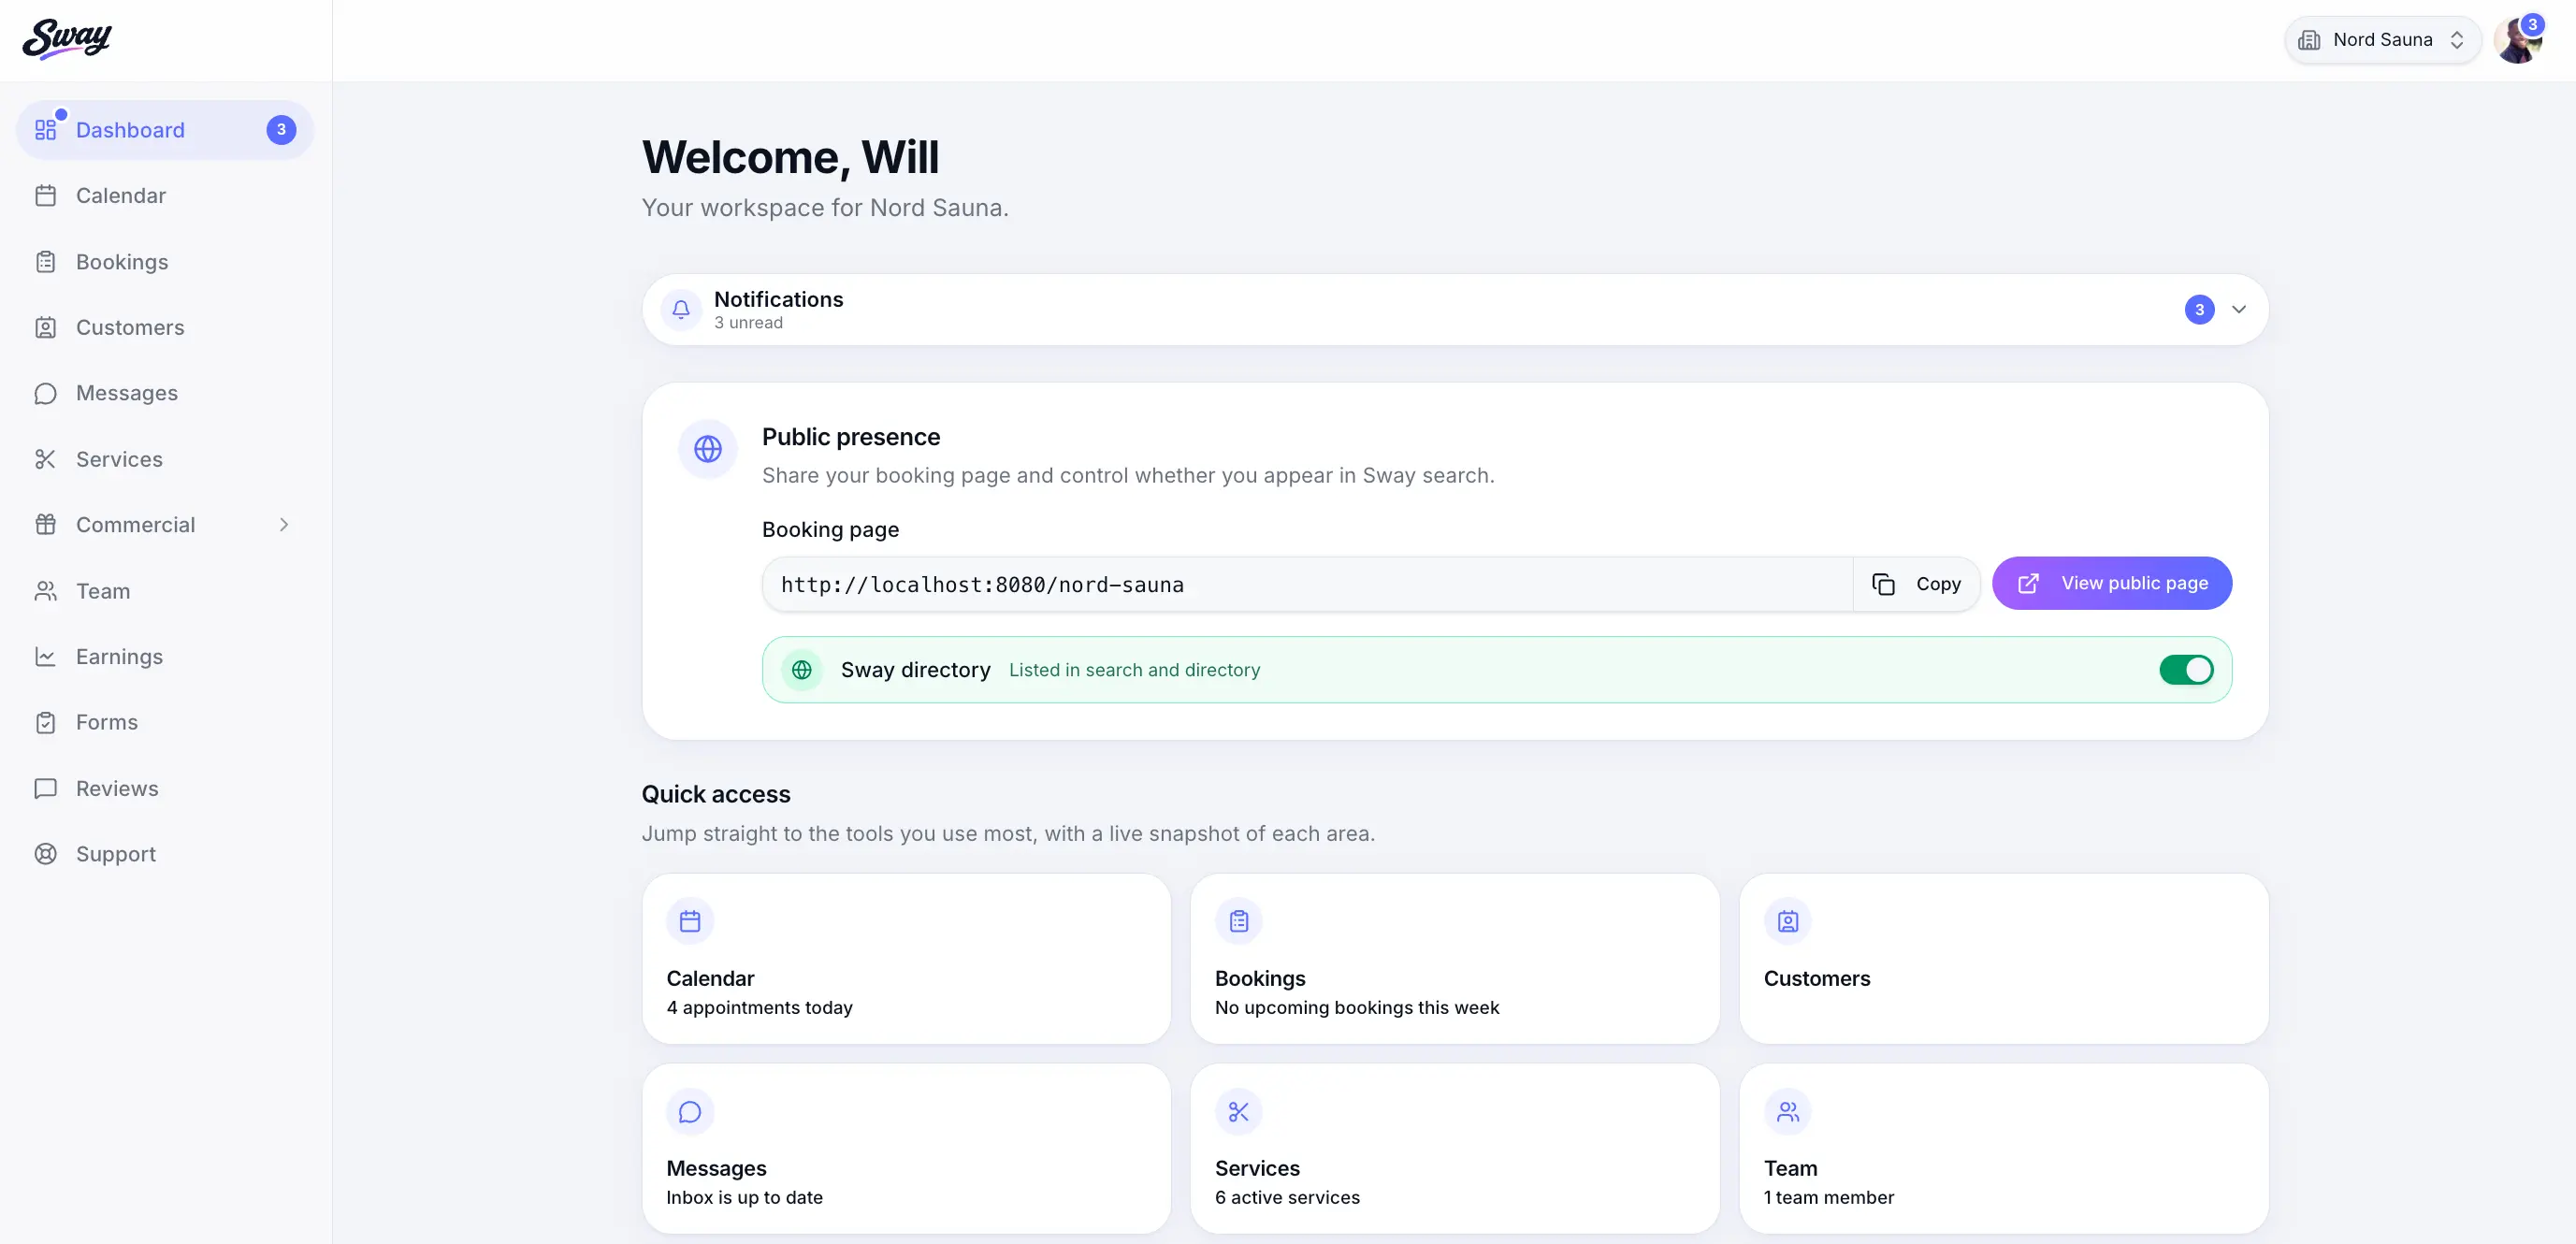Click the green Sway directory globe icon
This screenshot has height=1244, width=2576.
click(x=802, y=670)
